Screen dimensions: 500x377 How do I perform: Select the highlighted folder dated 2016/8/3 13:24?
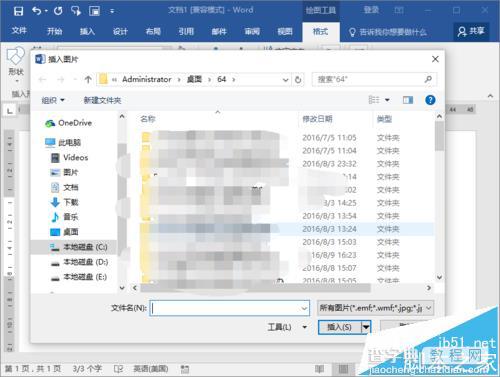[287, 229]
